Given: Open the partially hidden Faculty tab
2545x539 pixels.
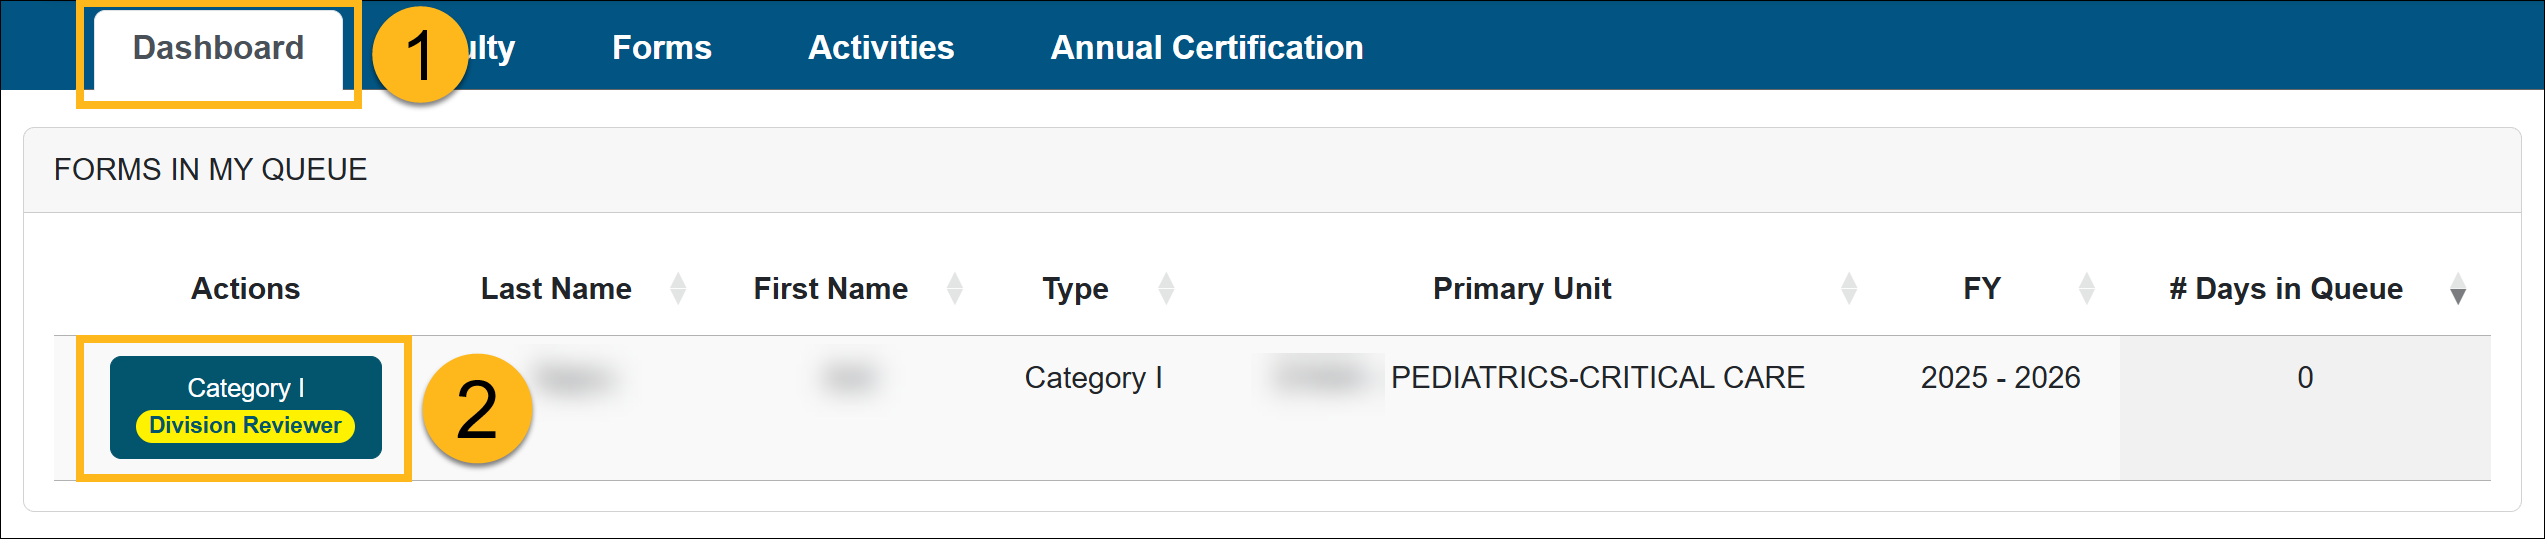Looking at the screenshot, I should click(x=491, y=48).
